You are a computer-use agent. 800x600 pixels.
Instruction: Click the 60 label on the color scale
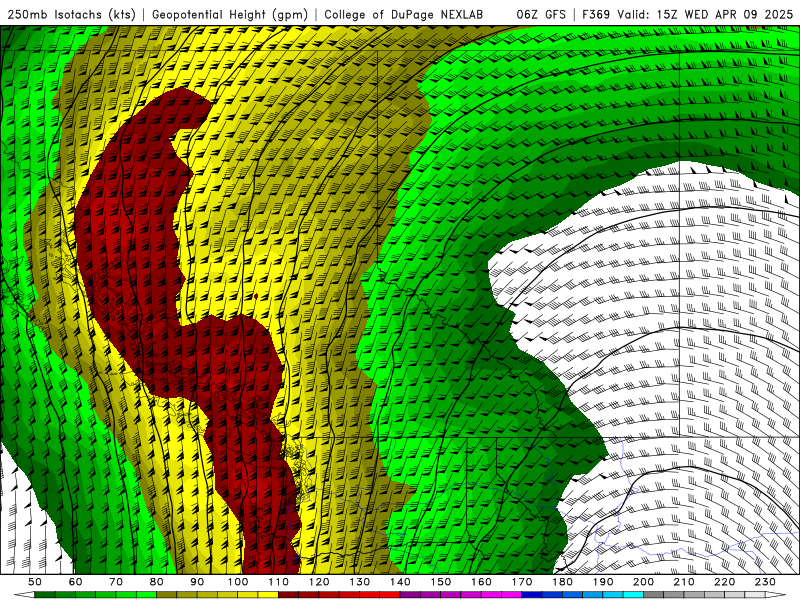coord(76,582)
